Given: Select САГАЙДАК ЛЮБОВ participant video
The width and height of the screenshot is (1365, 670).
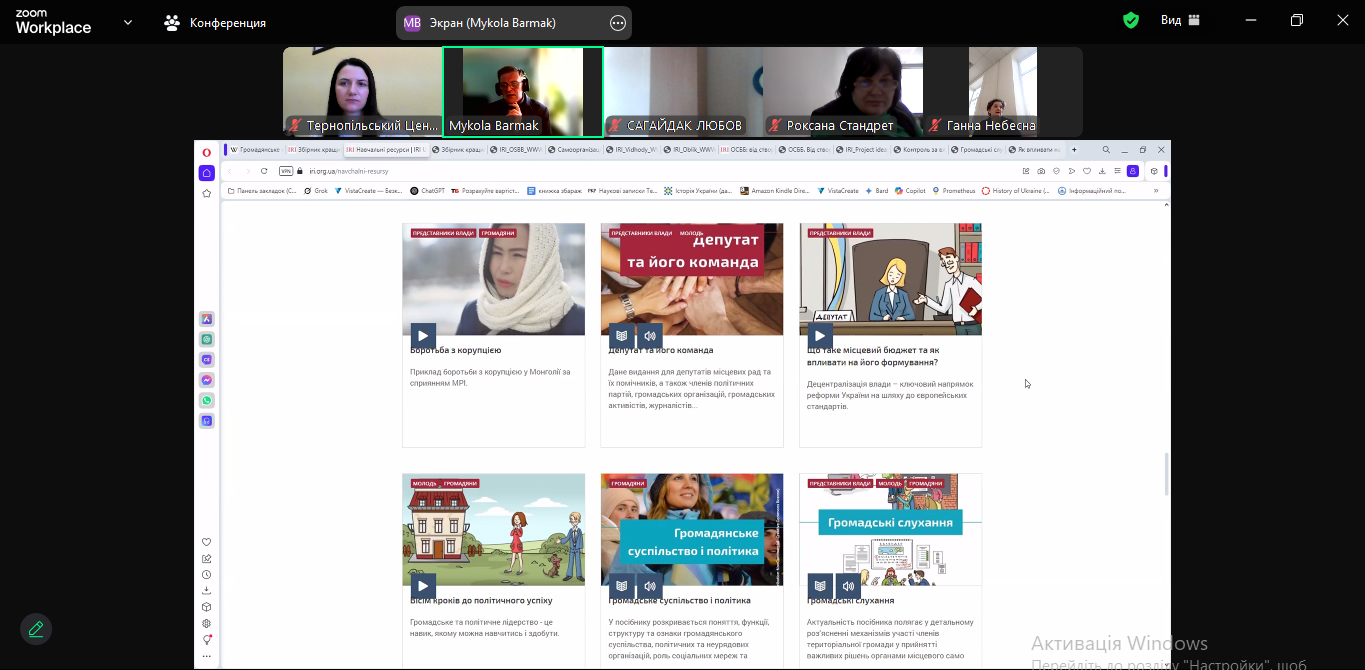Looking at the screenshot, I should 683,92.
